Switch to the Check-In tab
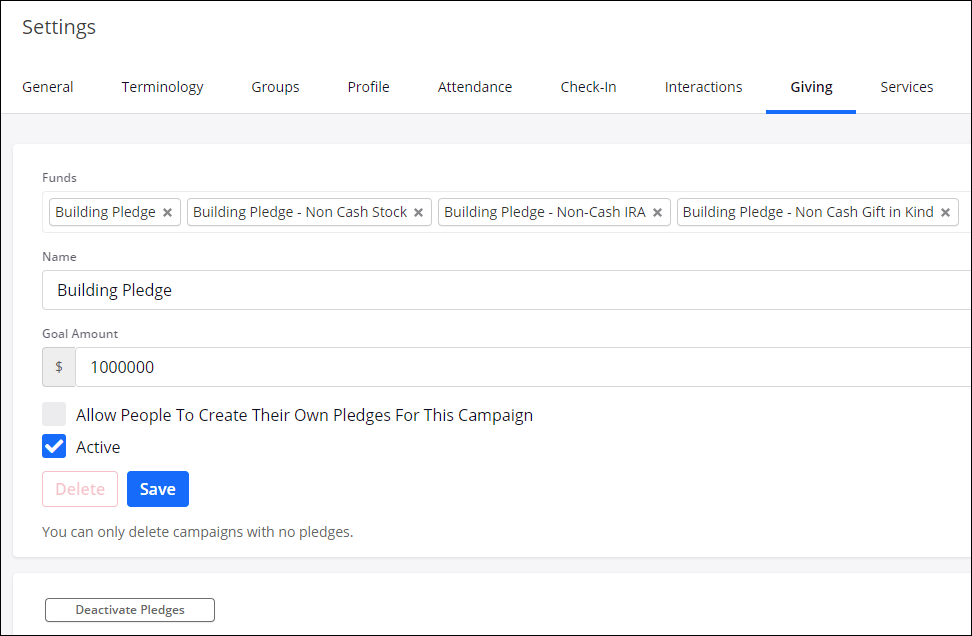The width and height of the screenshot is (972, 636). point(588,87)
